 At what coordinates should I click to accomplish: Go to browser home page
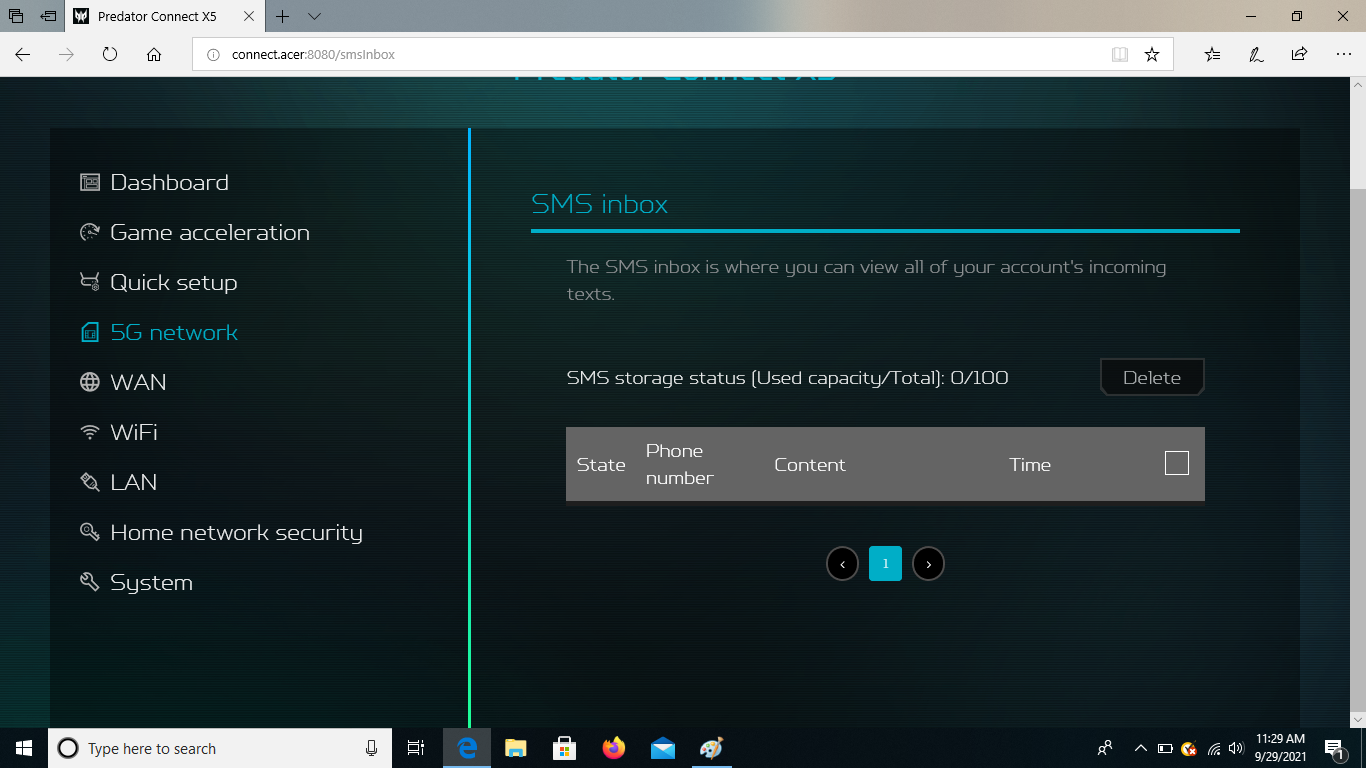154,54
